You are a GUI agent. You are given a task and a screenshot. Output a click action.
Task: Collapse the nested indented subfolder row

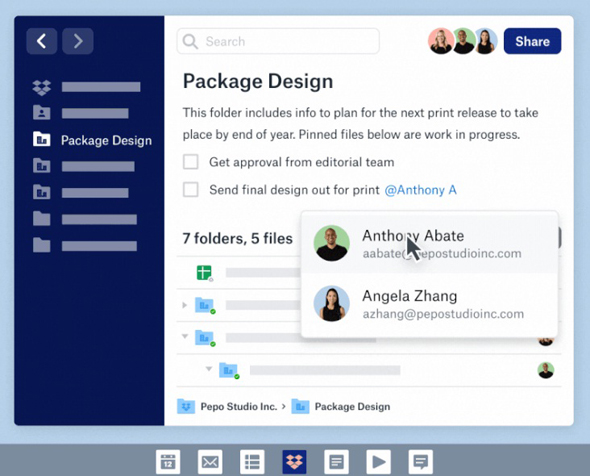click(209, 369)
